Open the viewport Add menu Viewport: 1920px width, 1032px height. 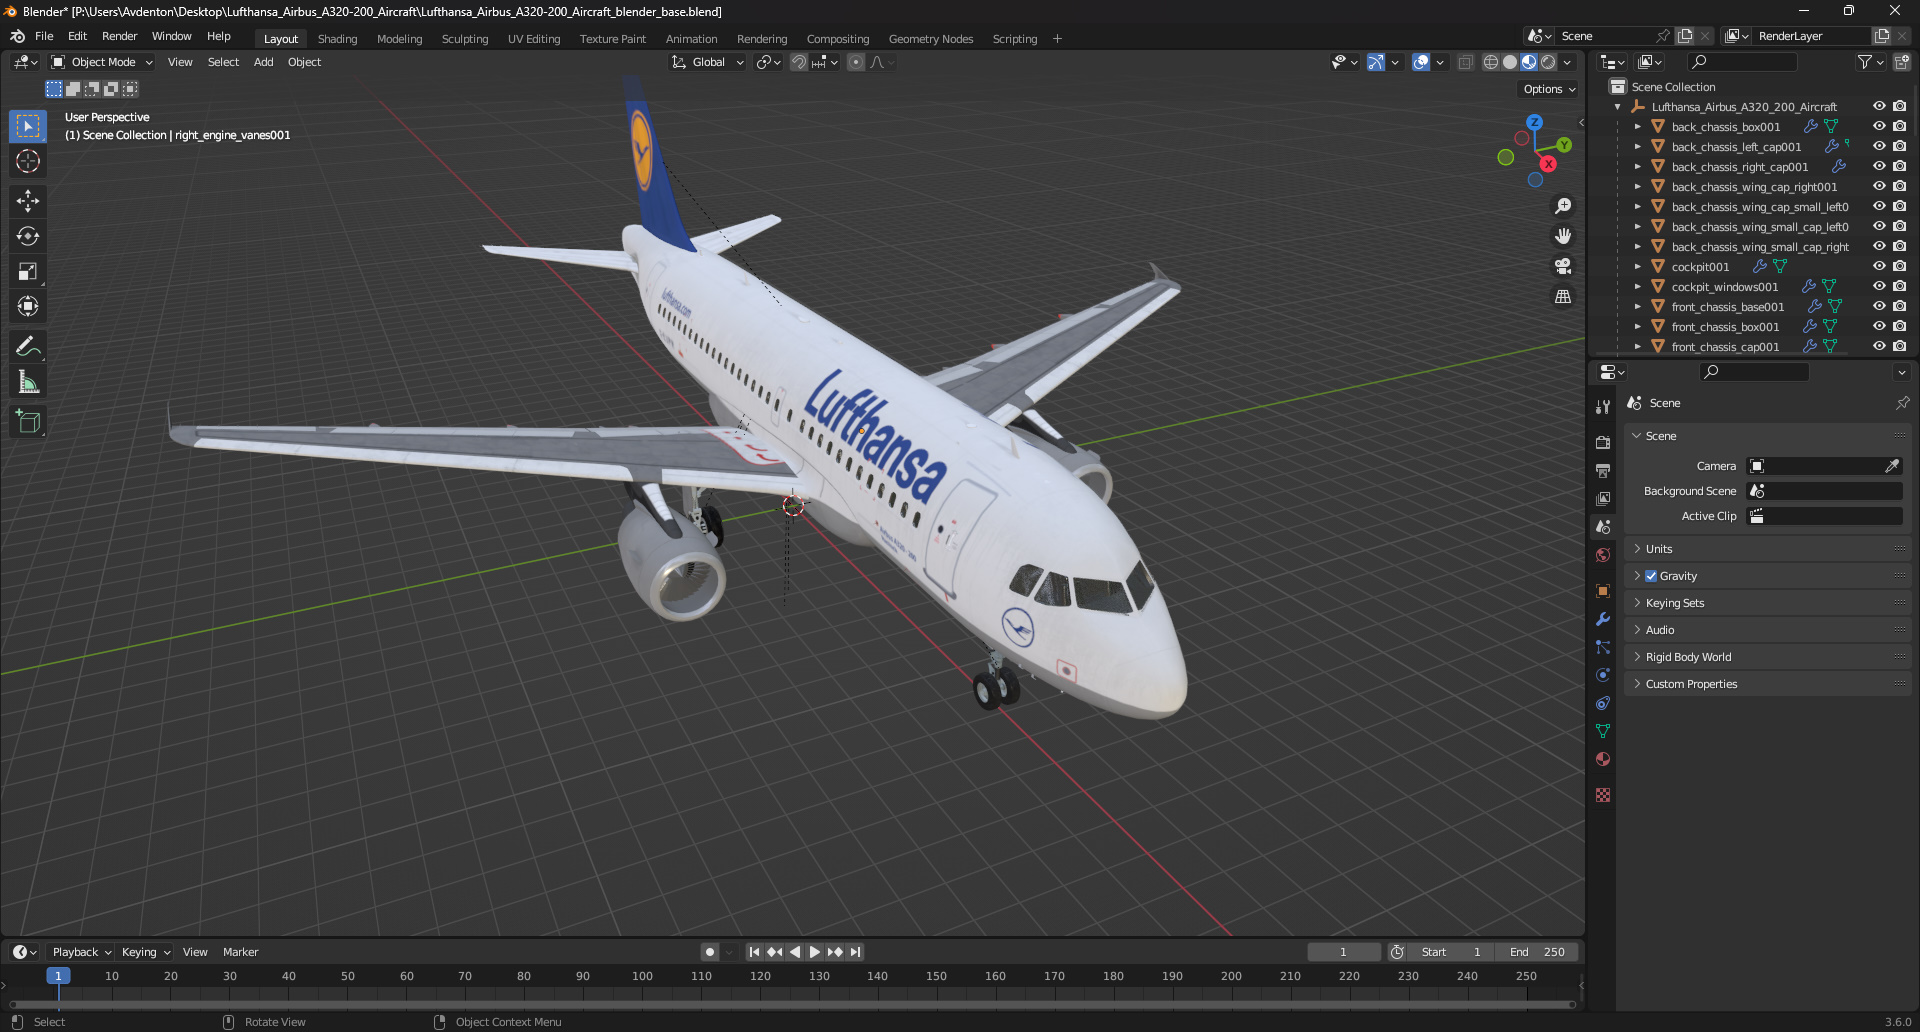(x=263, y=62)
